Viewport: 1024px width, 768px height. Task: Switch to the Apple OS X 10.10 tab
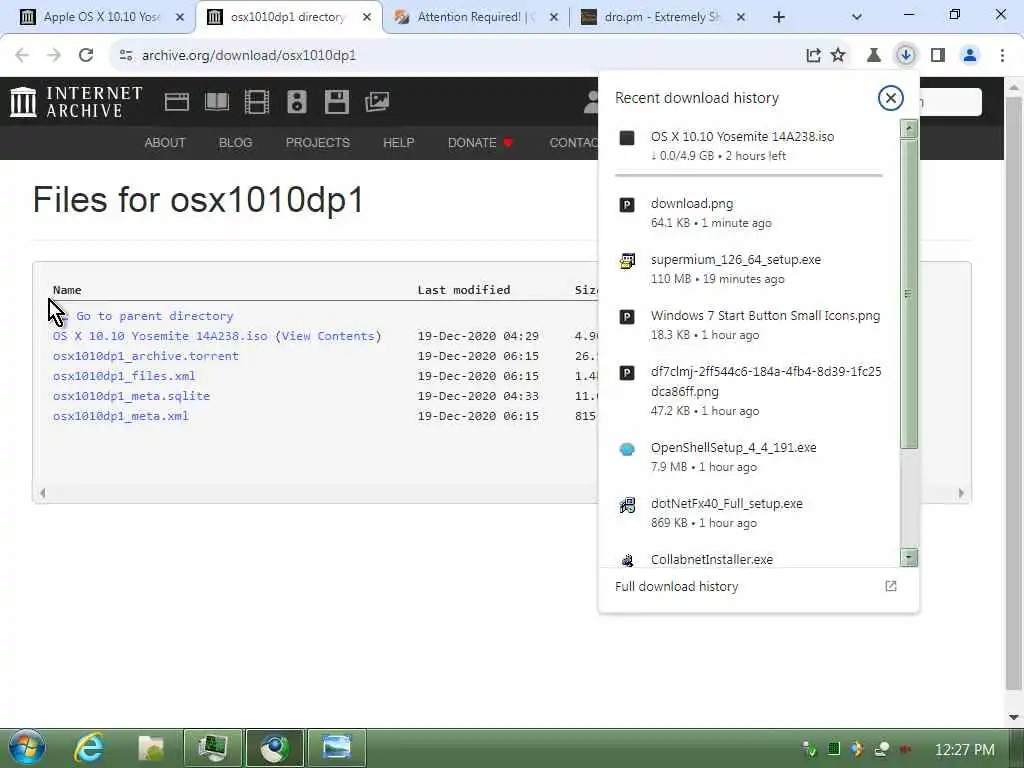point(101,17)
